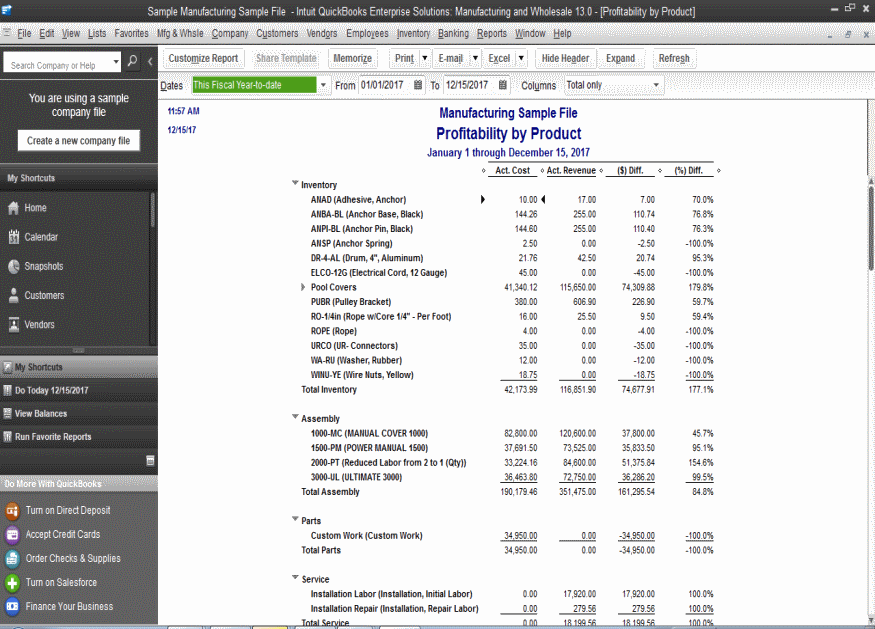This screenshot has height=629, width=875.
Task: Collapse the left sidebar arrow
Action: [150, 61]
